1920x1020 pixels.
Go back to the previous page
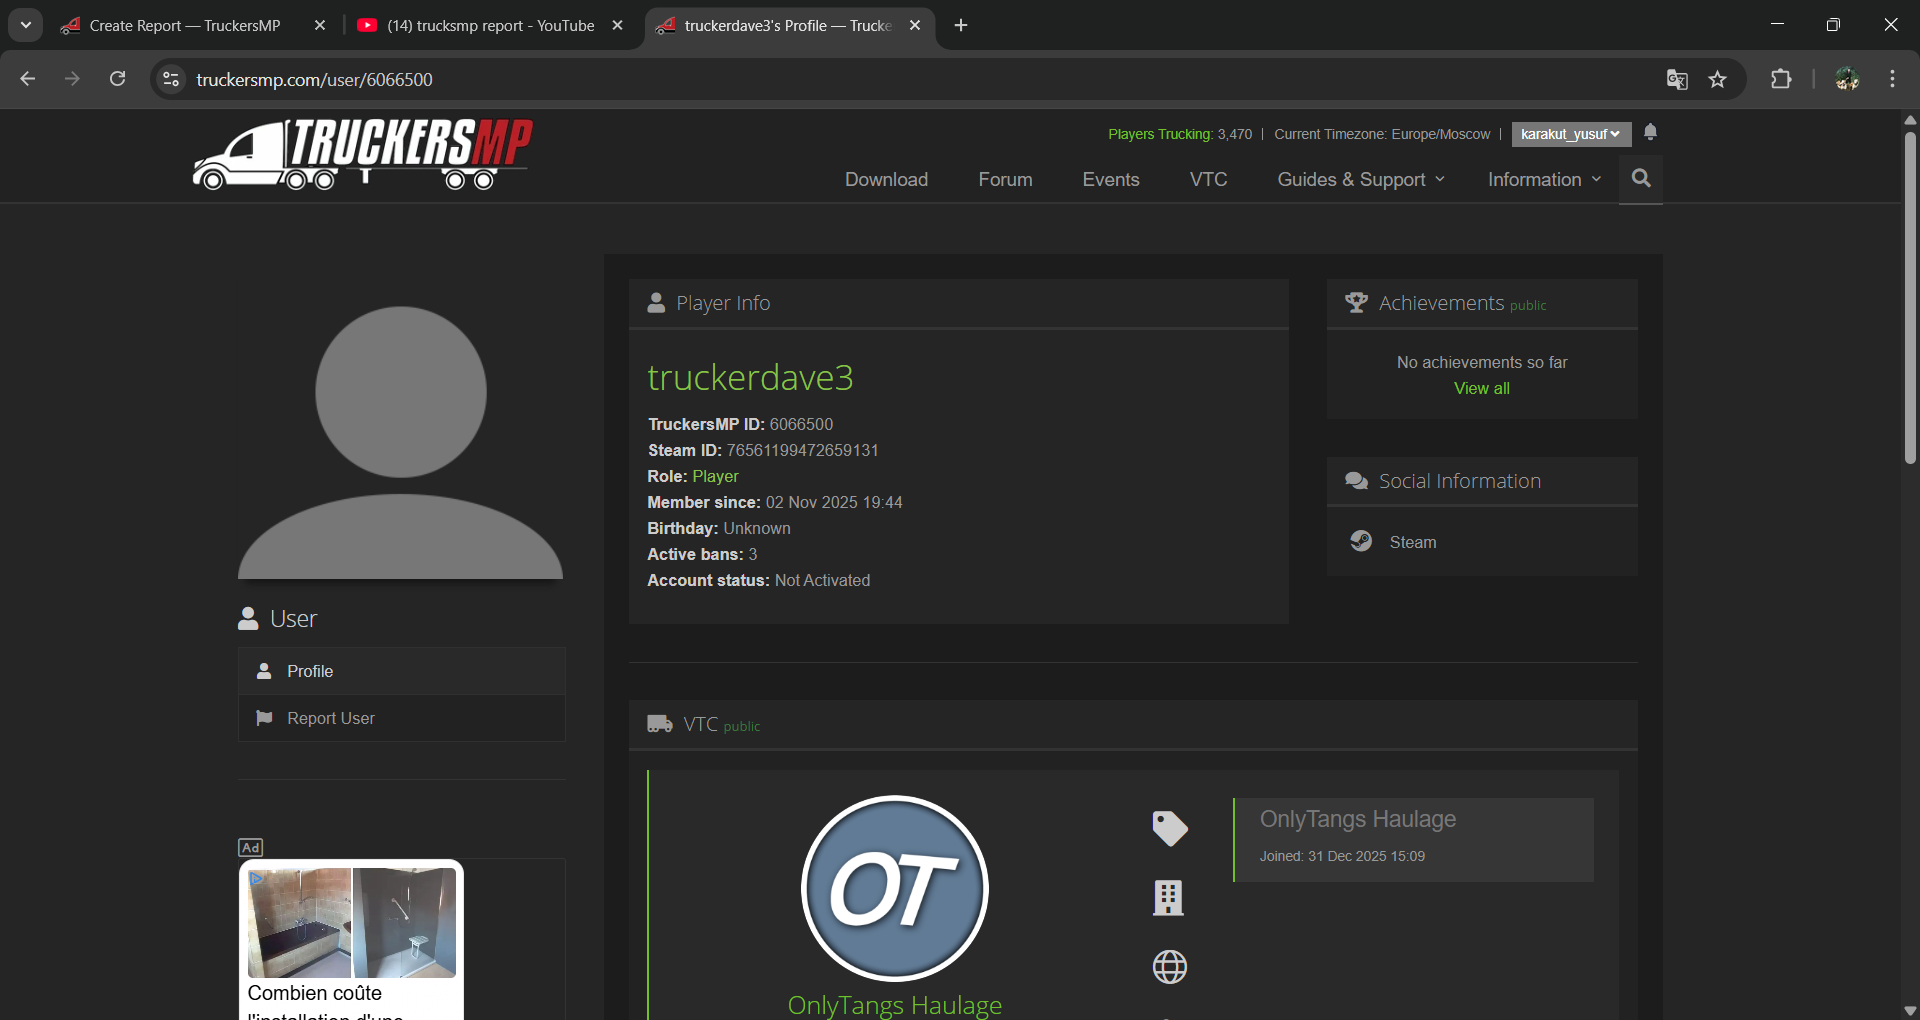28,79
